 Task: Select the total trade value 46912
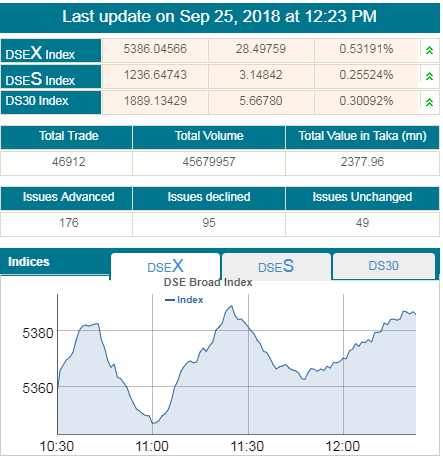[69, 162]
